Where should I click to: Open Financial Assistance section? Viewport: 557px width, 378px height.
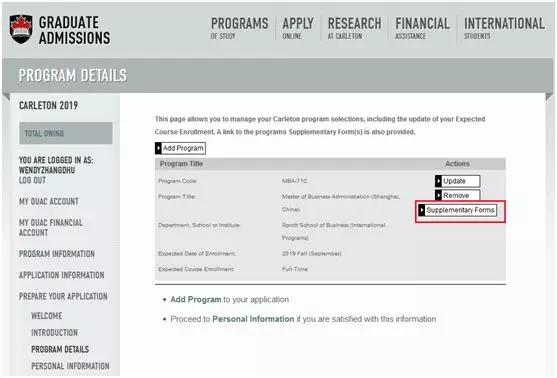(x=422, y=28)
